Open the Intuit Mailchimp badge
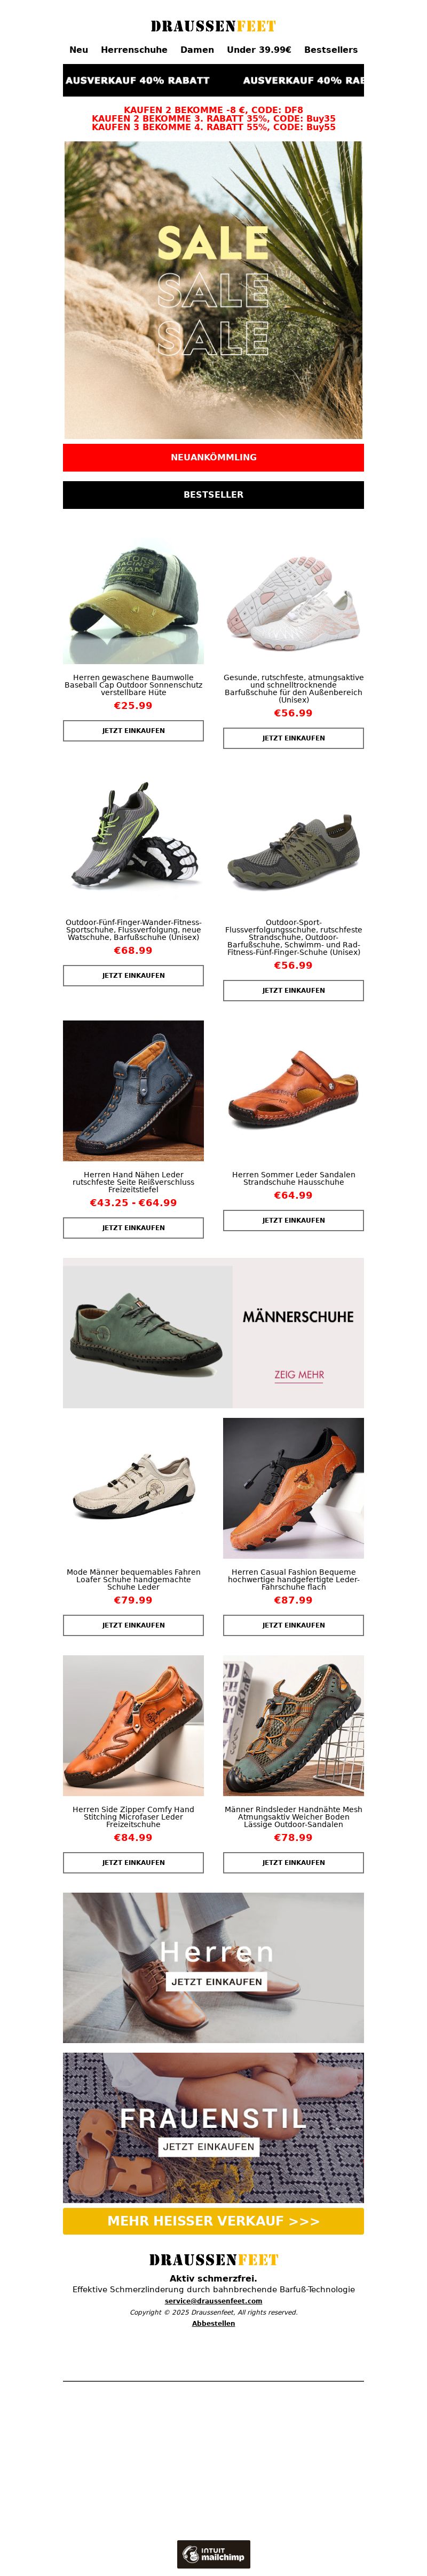 [x=213, y=2554]
